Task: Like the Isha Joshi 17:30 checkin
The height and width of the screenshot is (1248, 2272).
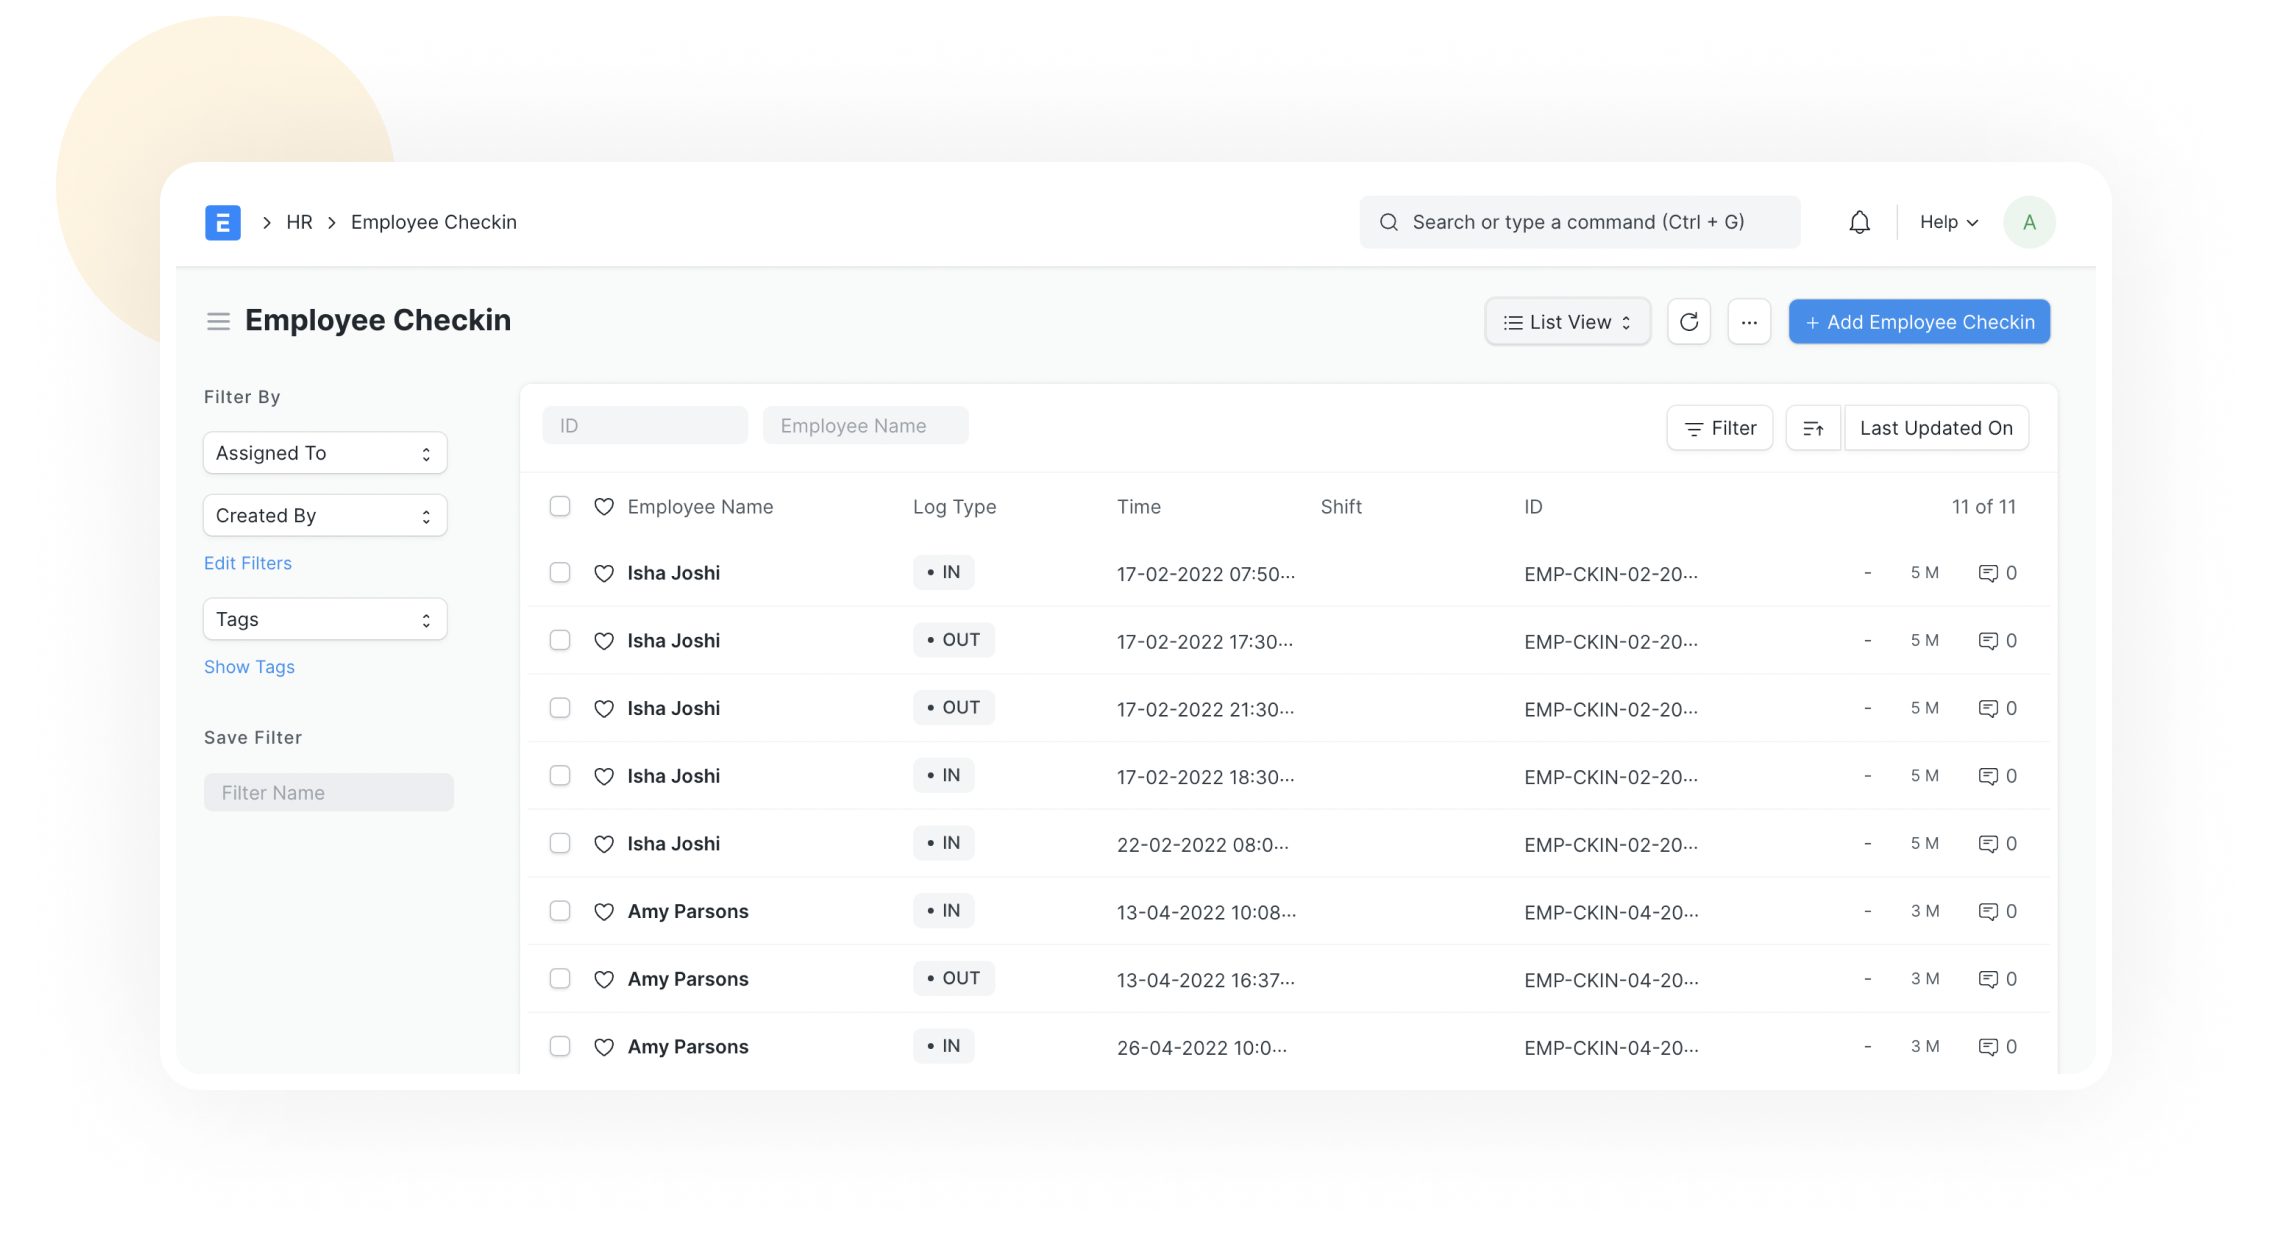Action: [x=604, y=641]
